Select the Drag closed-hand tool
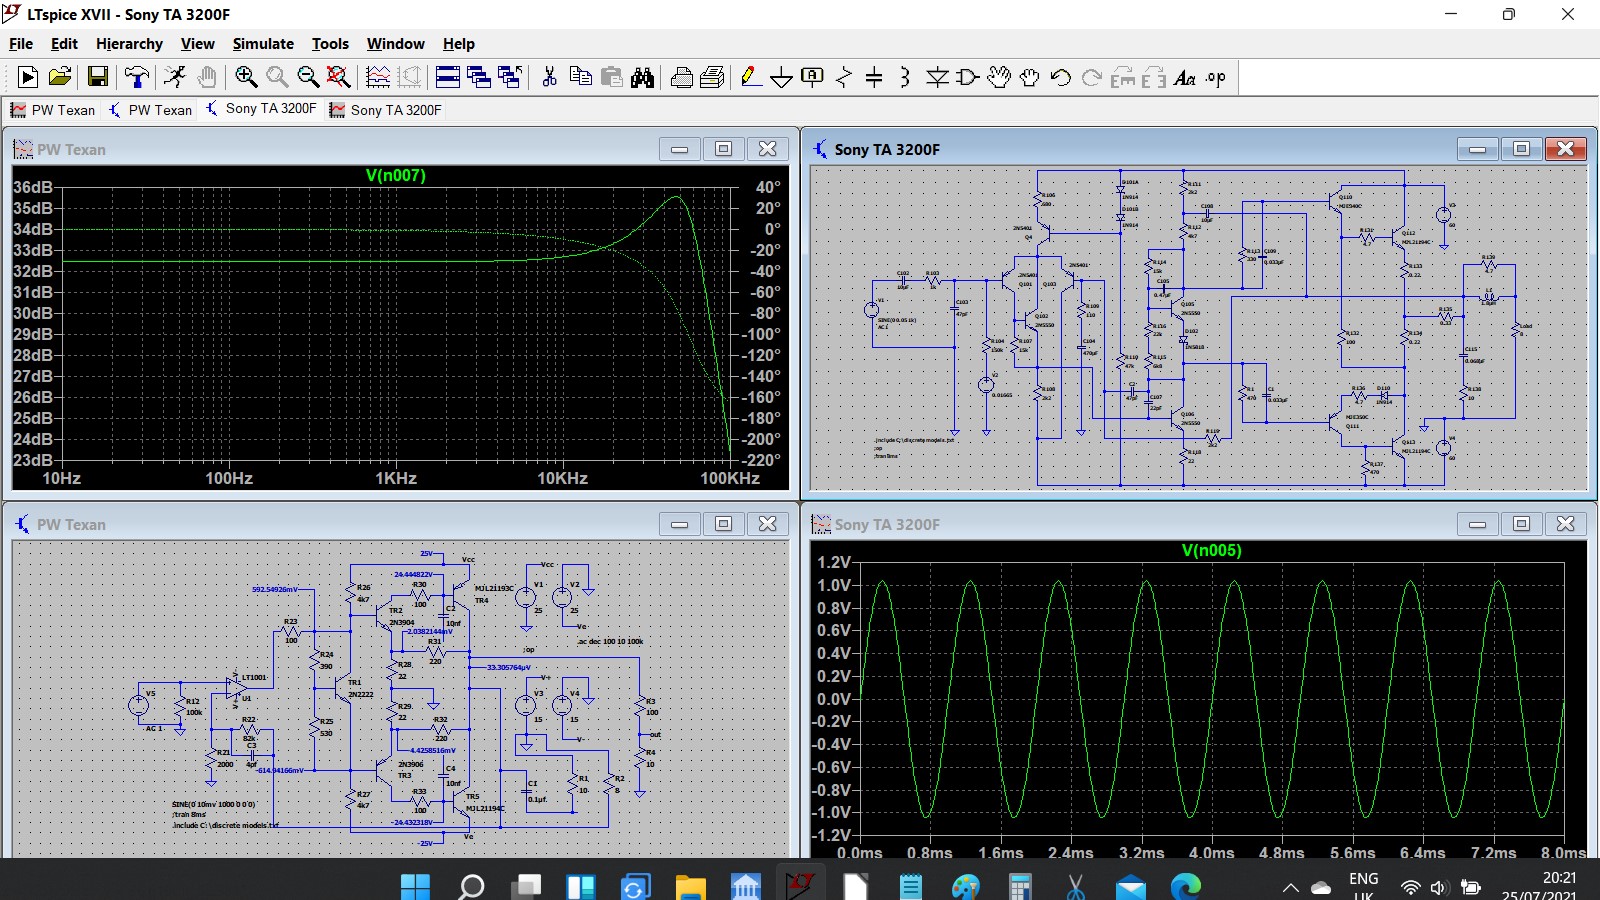1600x900 pixels. pyautogui.click(x=1030, y=77)
